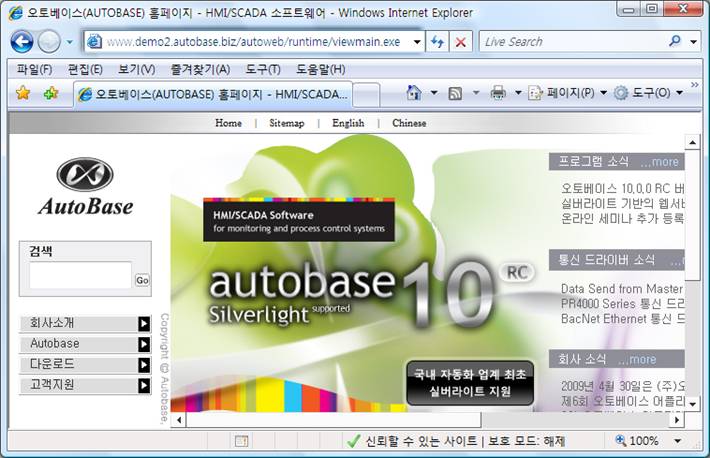Open the zoom level 100% control
The image size is (710, 458).
[645, 440]
